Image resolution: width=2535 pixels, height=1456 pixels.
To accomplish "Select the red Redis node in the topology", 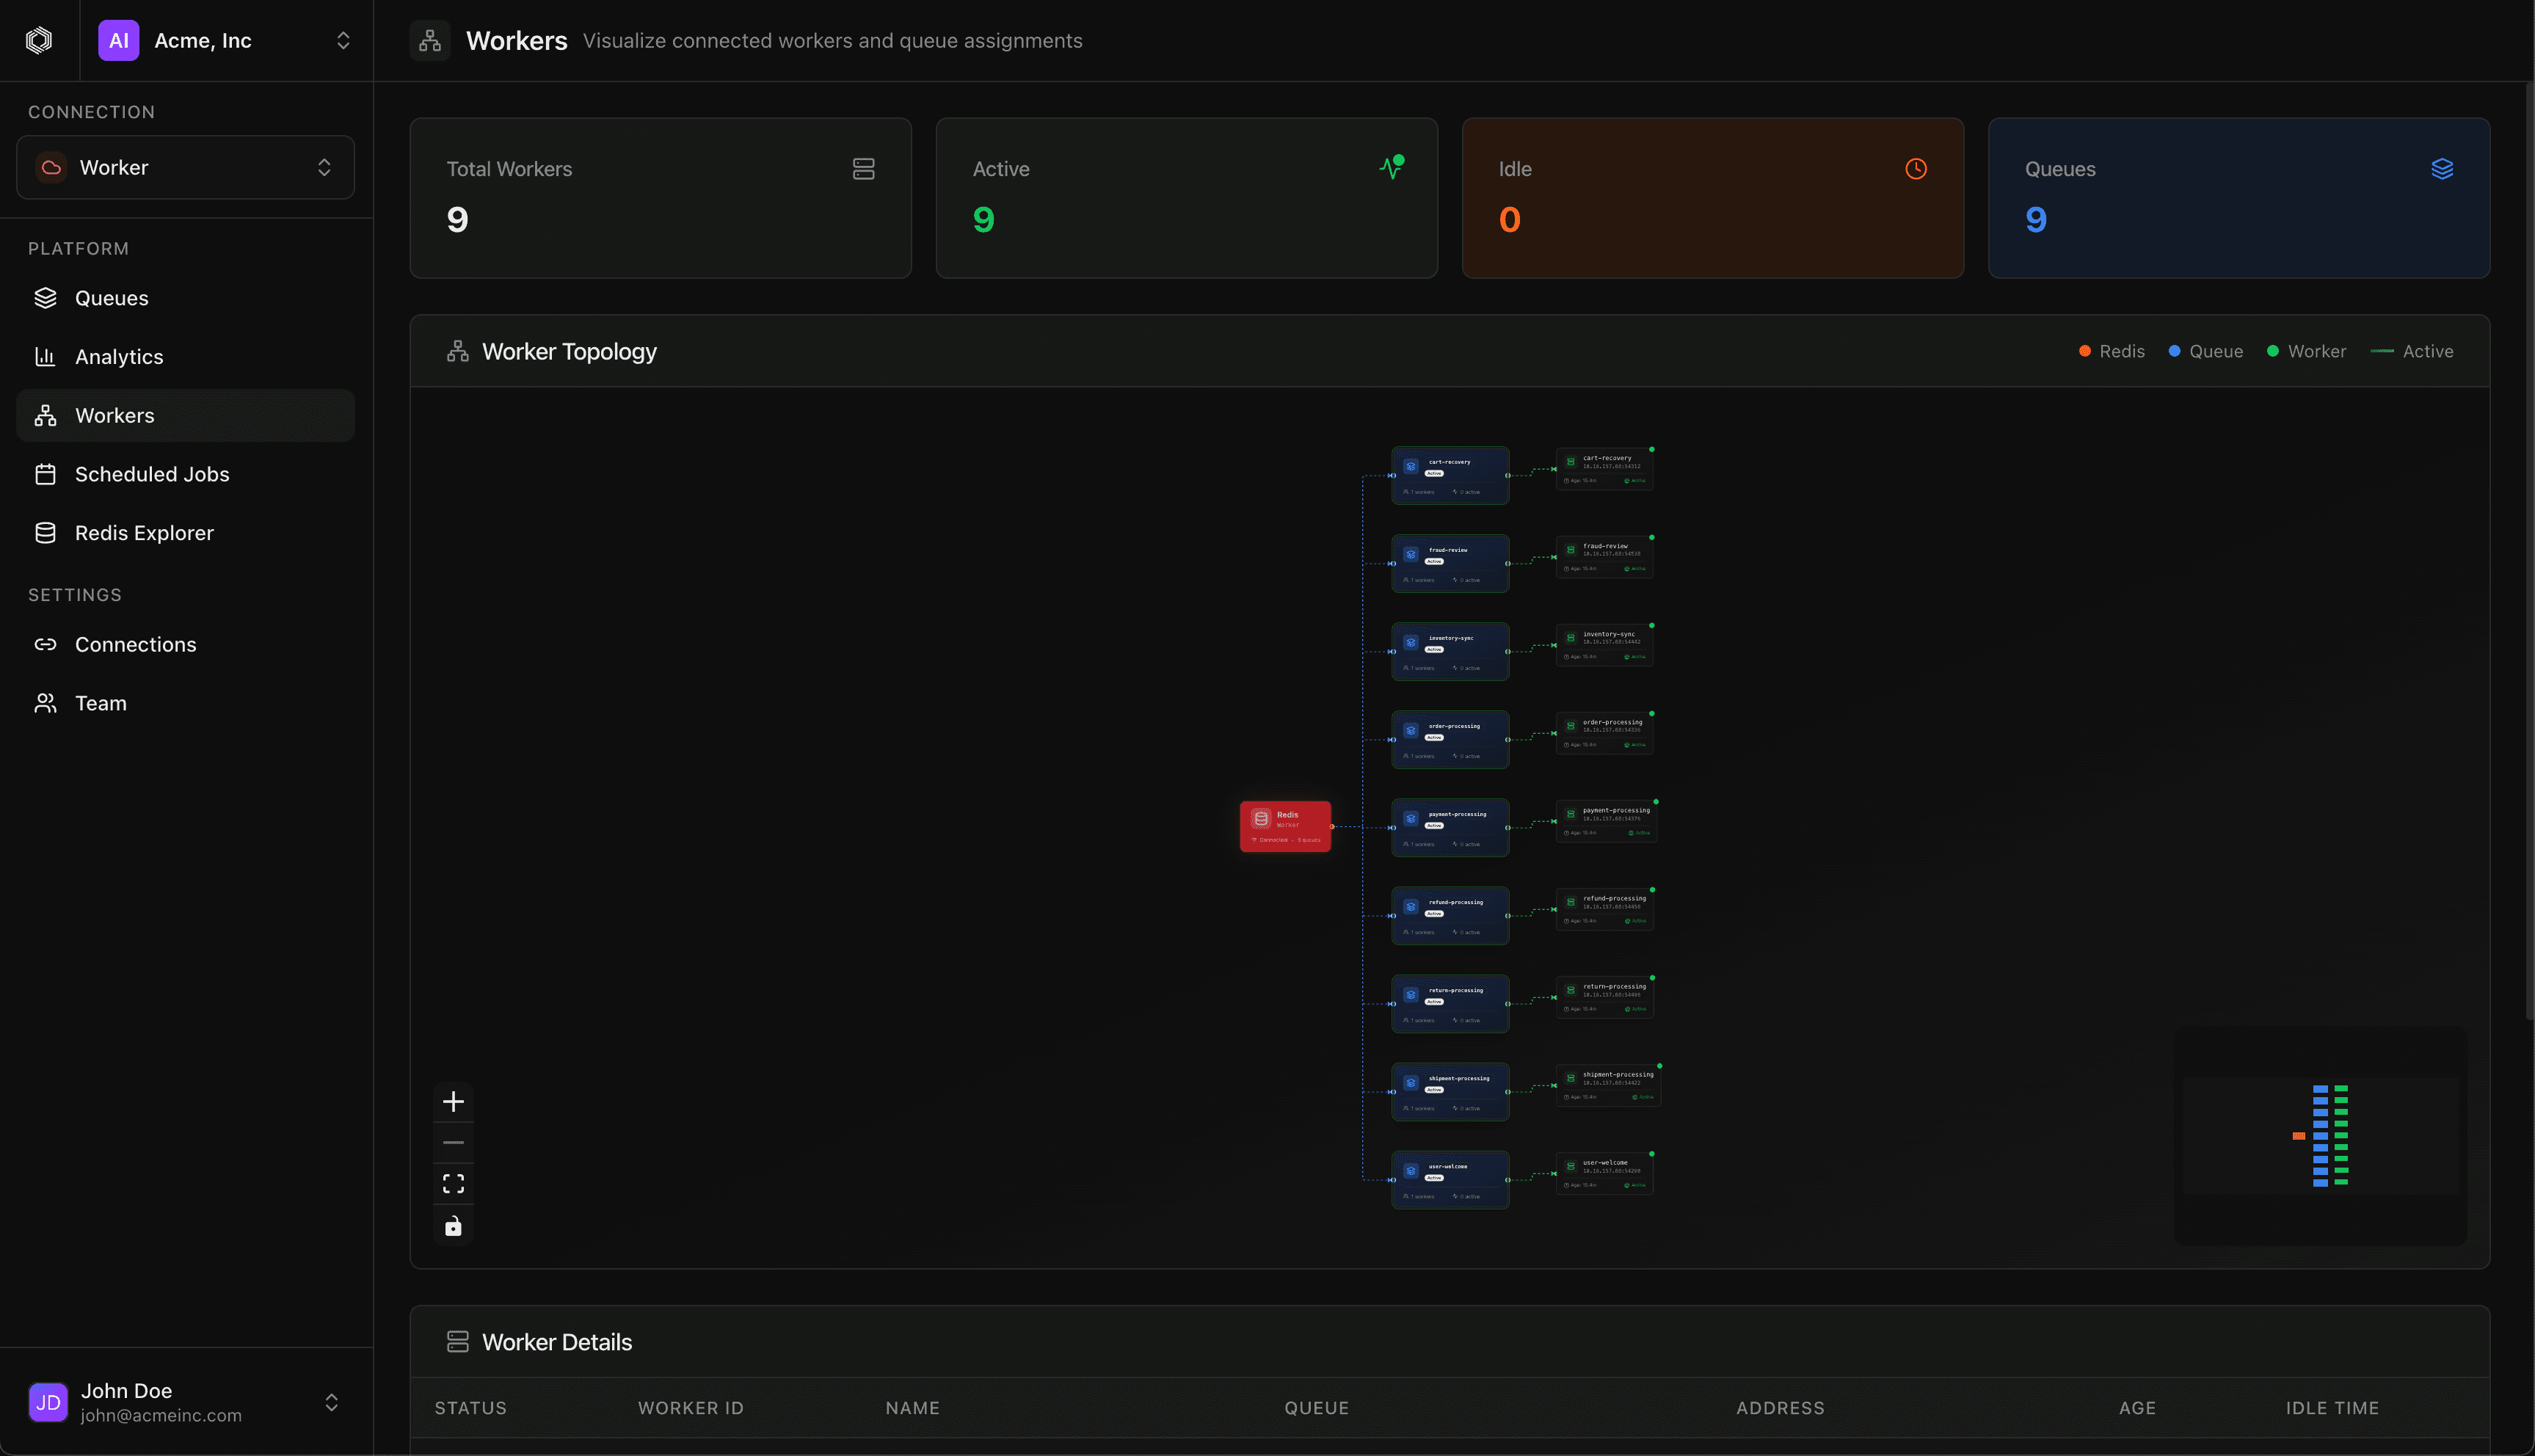I will [1285, 826].
